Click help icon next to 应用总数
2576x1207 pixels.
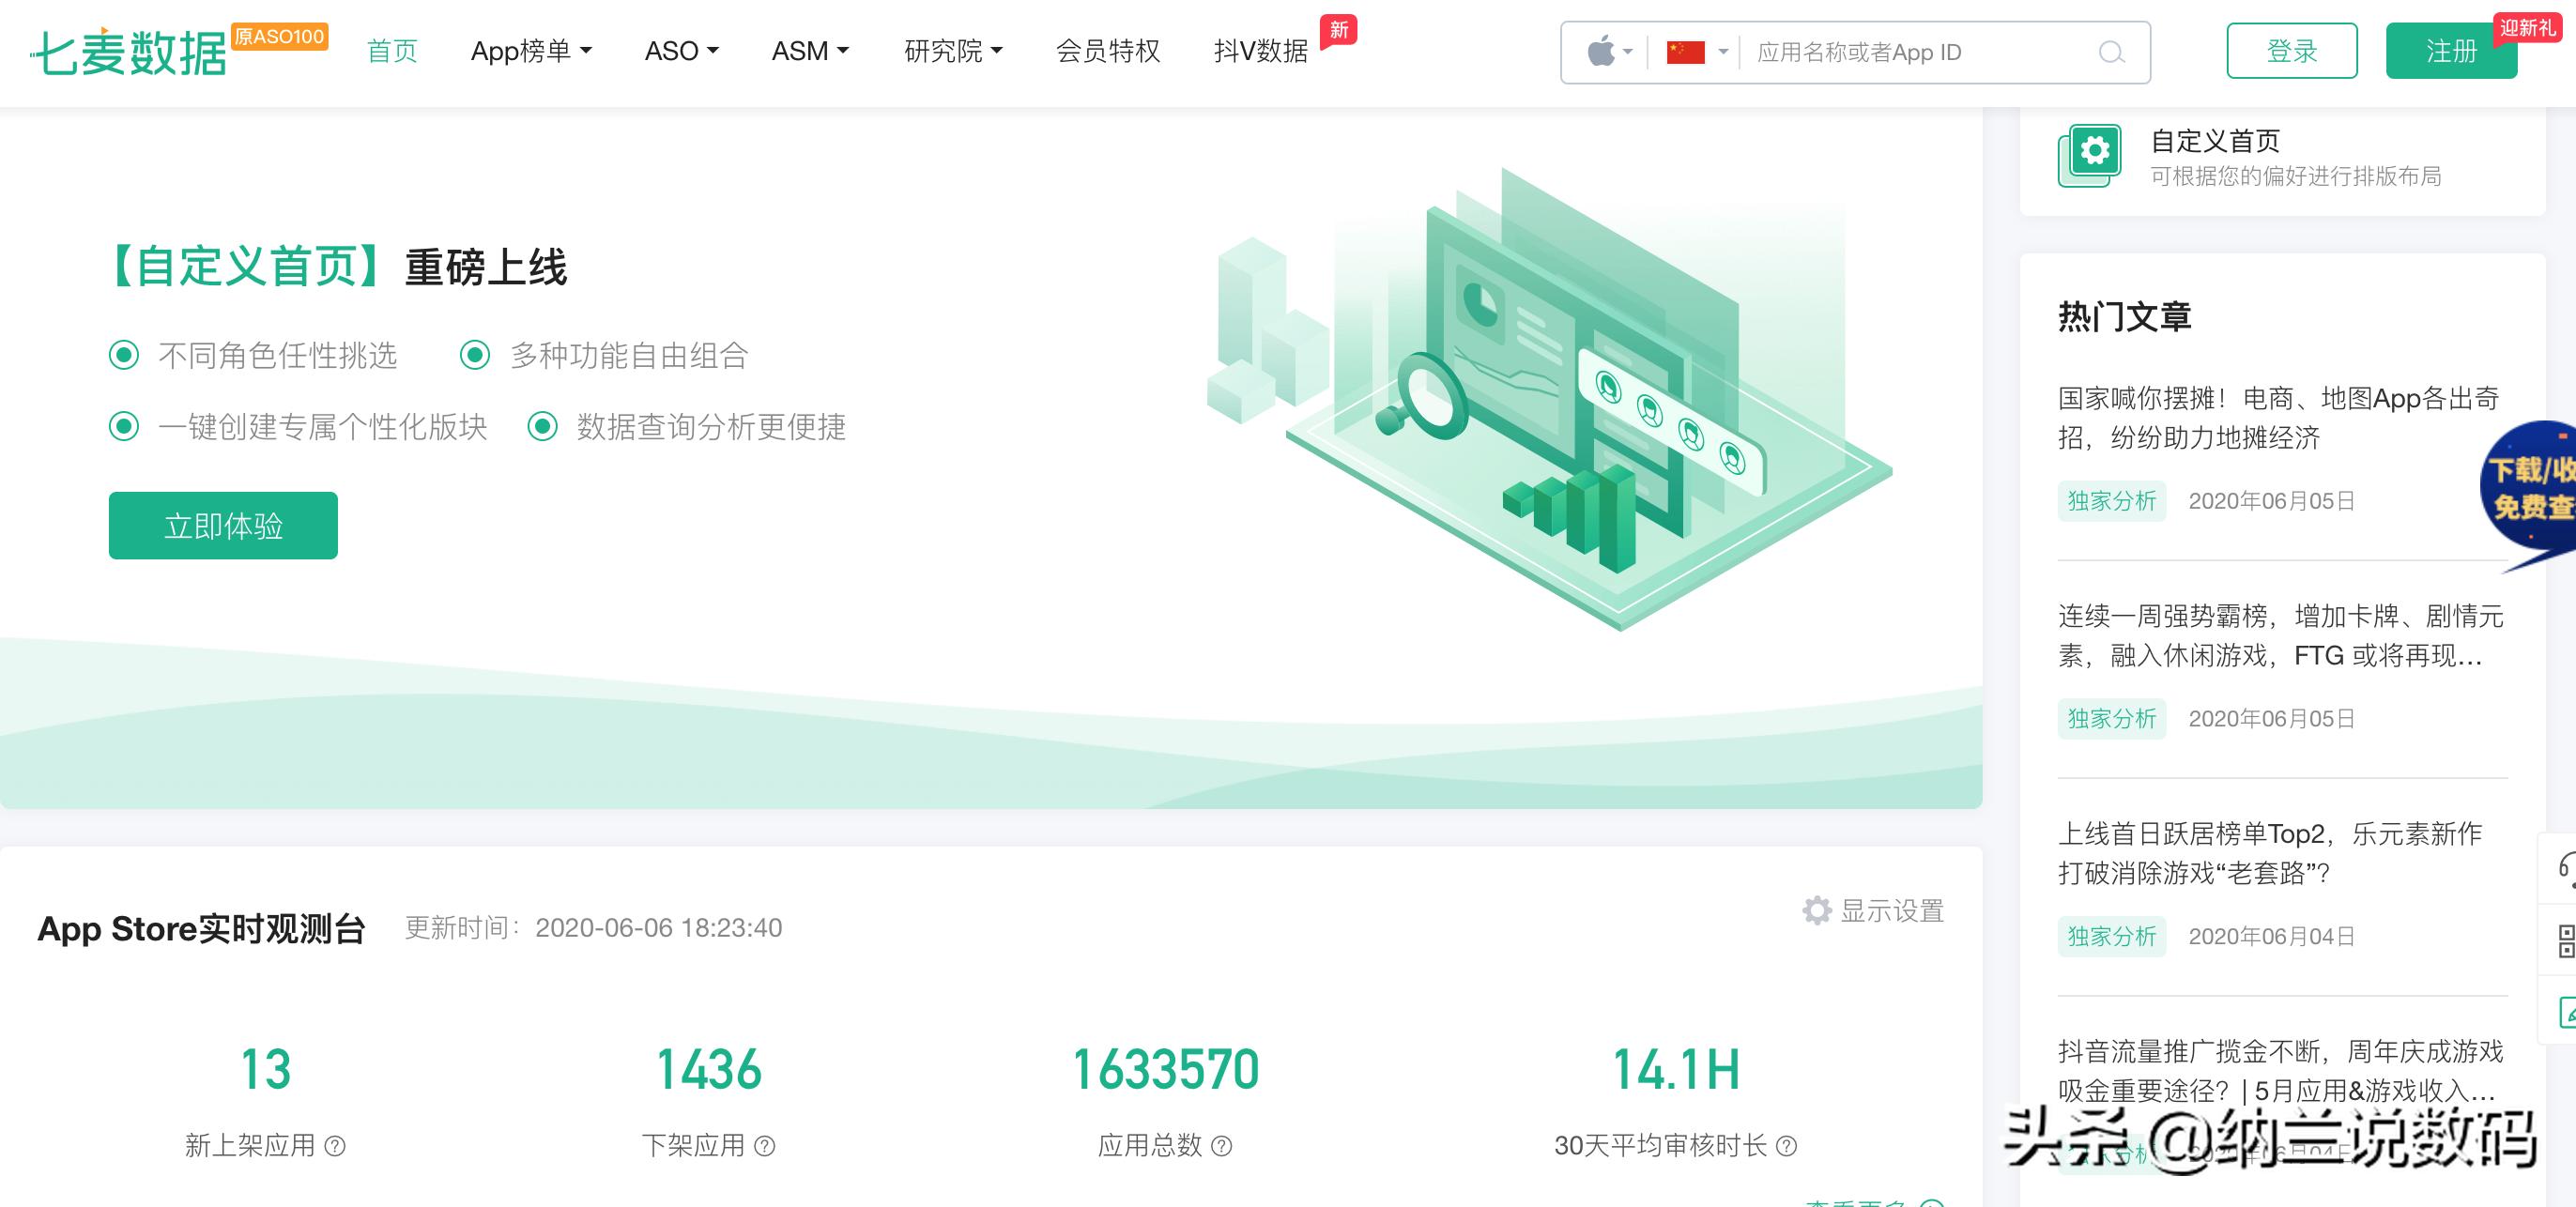click(x=1222, y=1146)
